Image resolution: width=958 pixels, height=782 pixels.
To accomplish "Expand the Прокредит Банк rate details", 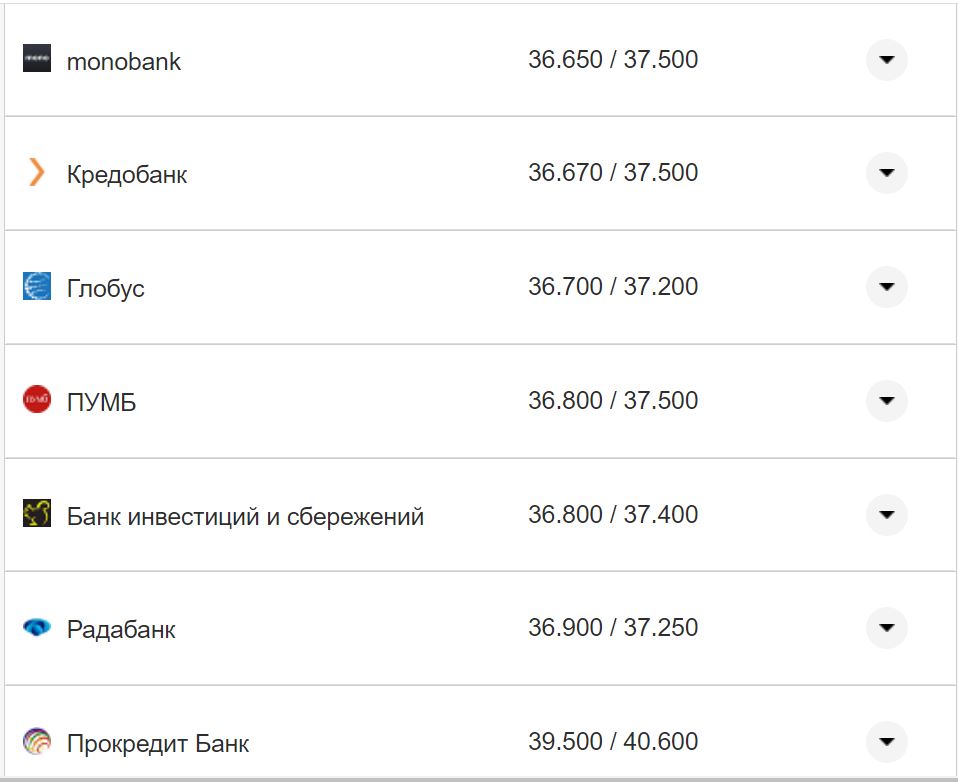I will pos(886,743).
